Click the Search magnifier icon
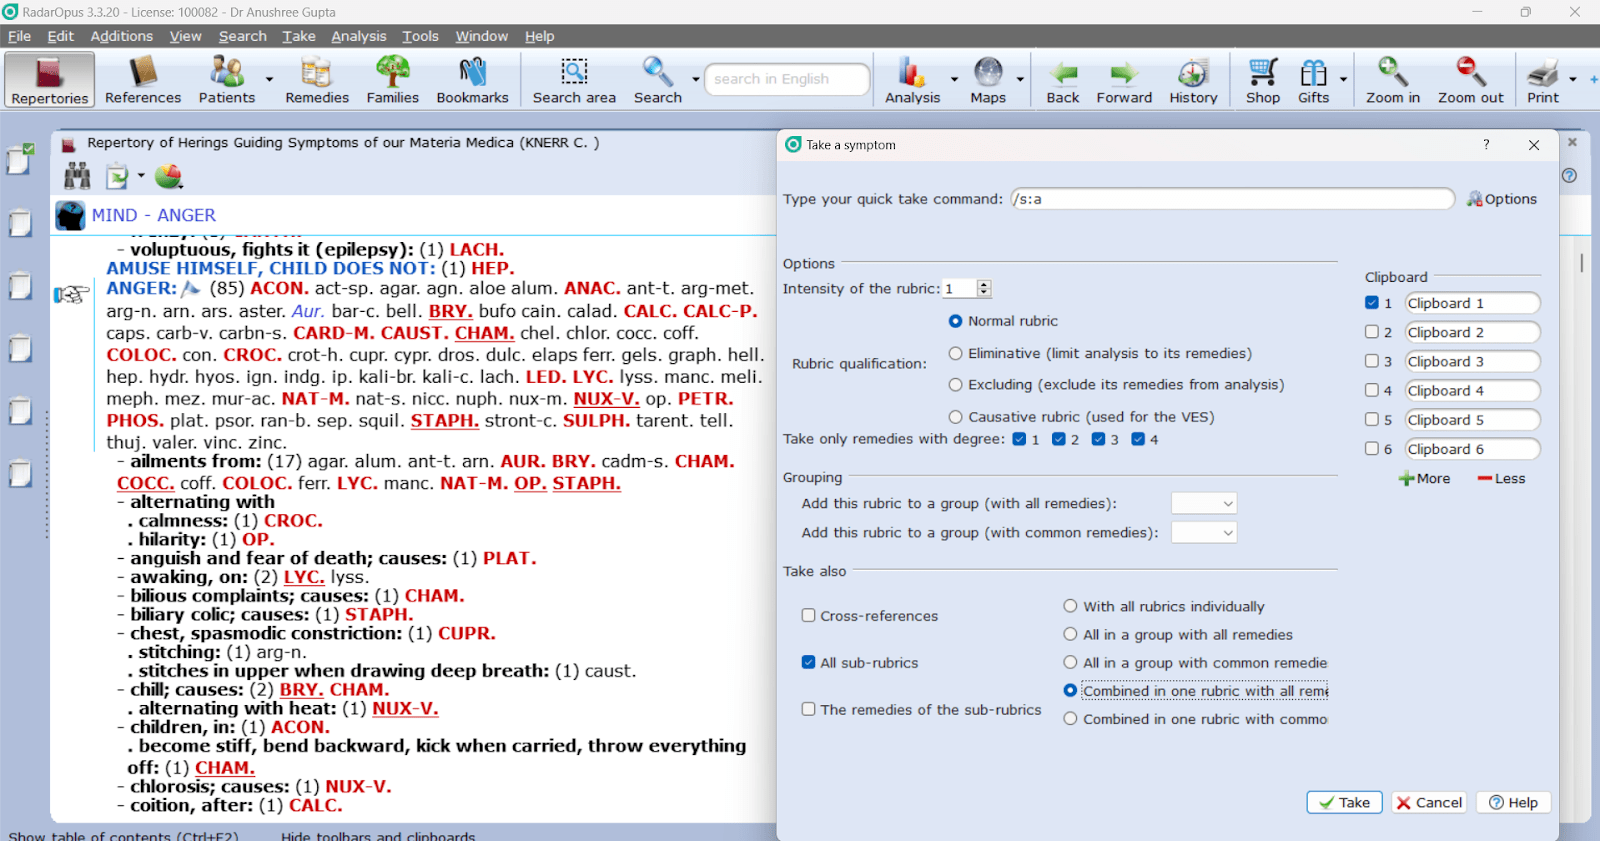Viewport: 1600px width, 841px height. click(657, 80)
